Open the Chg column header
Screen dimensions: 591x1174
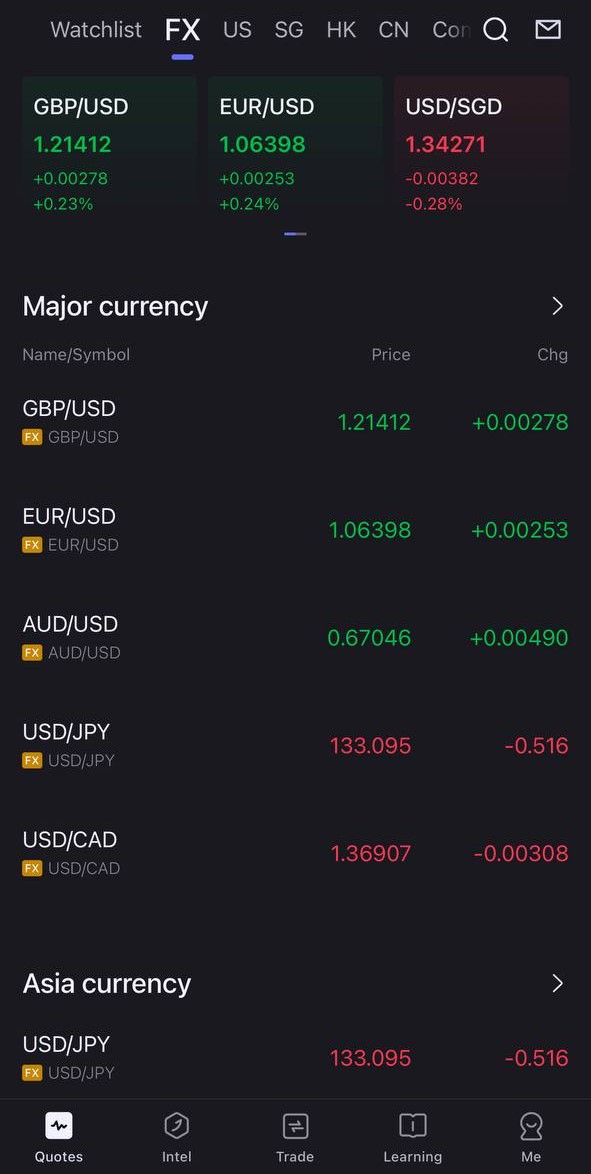click(x=552, y=354)
